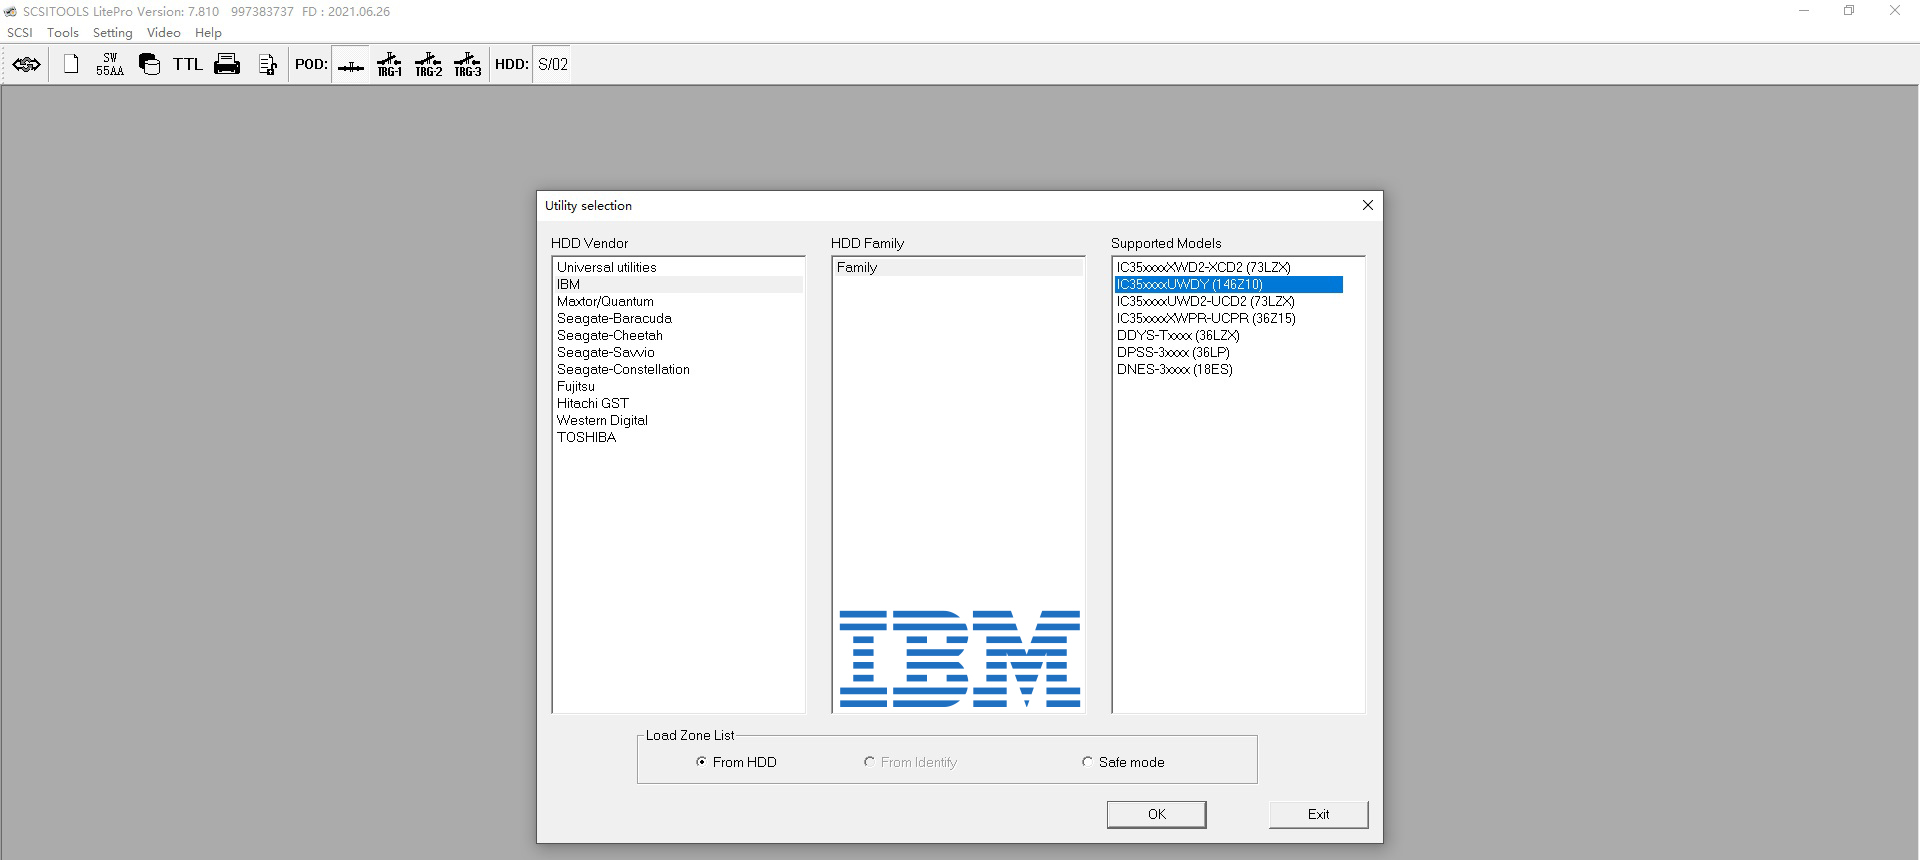Select Fujitsu vendor
1920x860 pixels.
[x=678, y=386]
